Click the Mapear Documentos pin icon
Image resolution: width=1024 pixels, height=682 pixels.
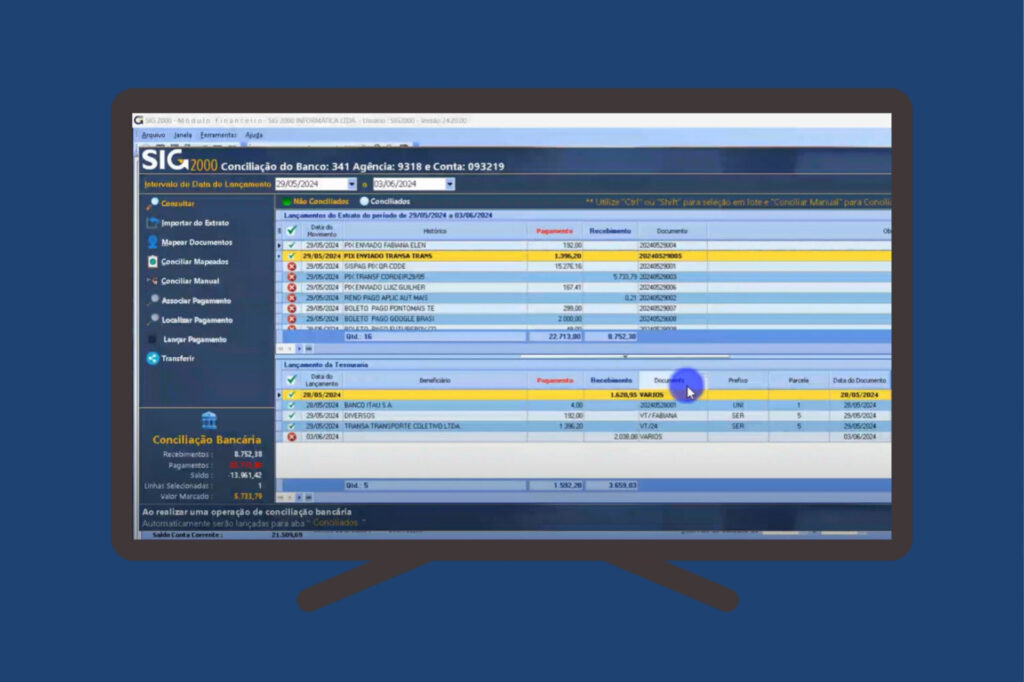pos(153,242)
